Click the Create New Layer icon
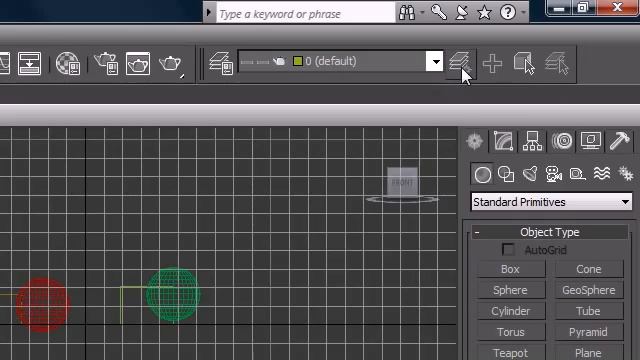This screenshot has height=360, width=640. click(460, 63)
